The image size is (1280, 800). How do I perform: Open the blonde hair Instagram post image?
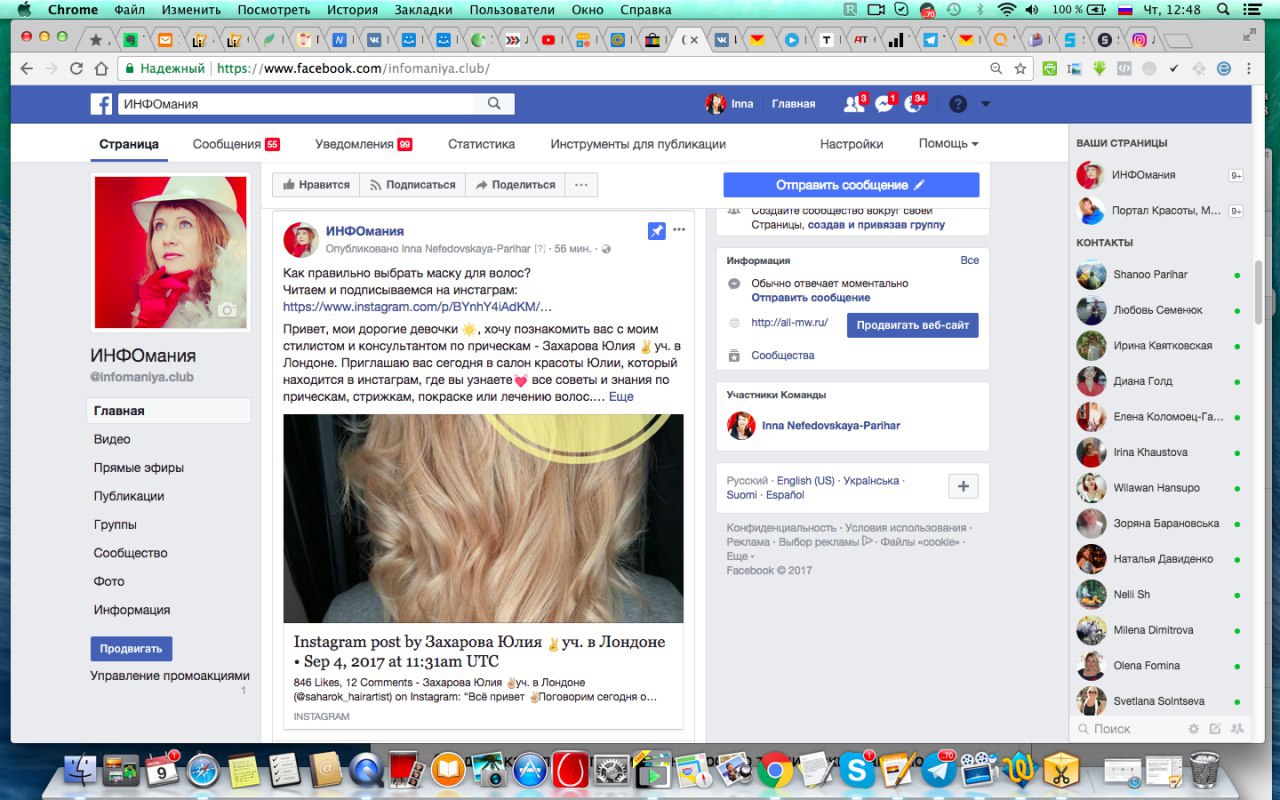click(x=483, y=519)
